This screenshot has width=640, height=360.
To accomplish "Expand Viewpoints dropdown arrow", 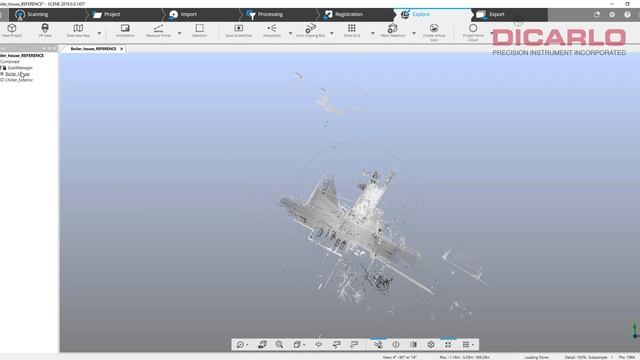I will 291,33.
